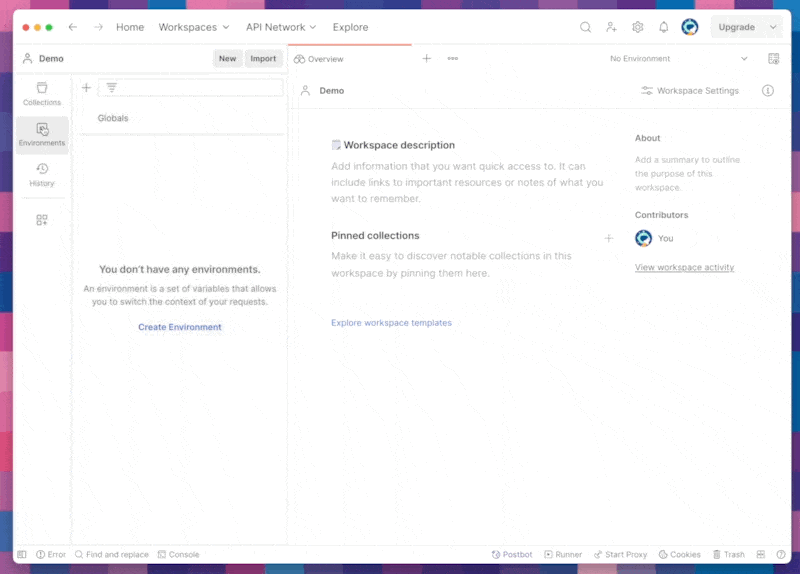Open the search magnifier icon

585,27
